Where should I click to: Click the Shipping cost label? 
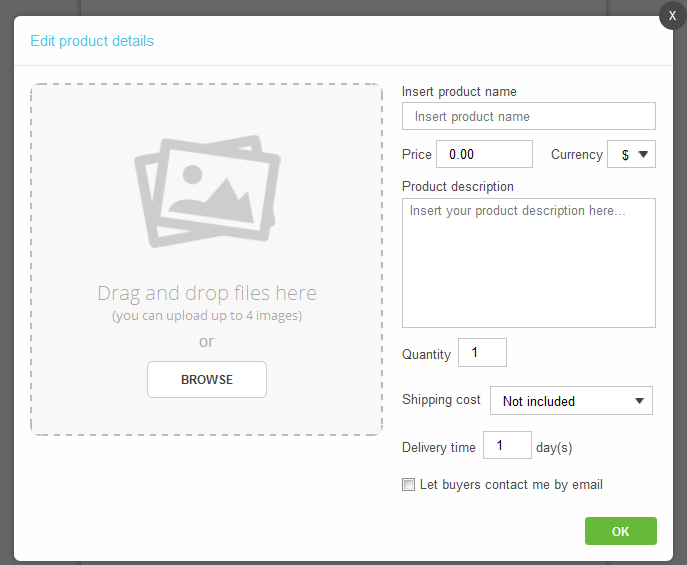[x=441, y=399]
